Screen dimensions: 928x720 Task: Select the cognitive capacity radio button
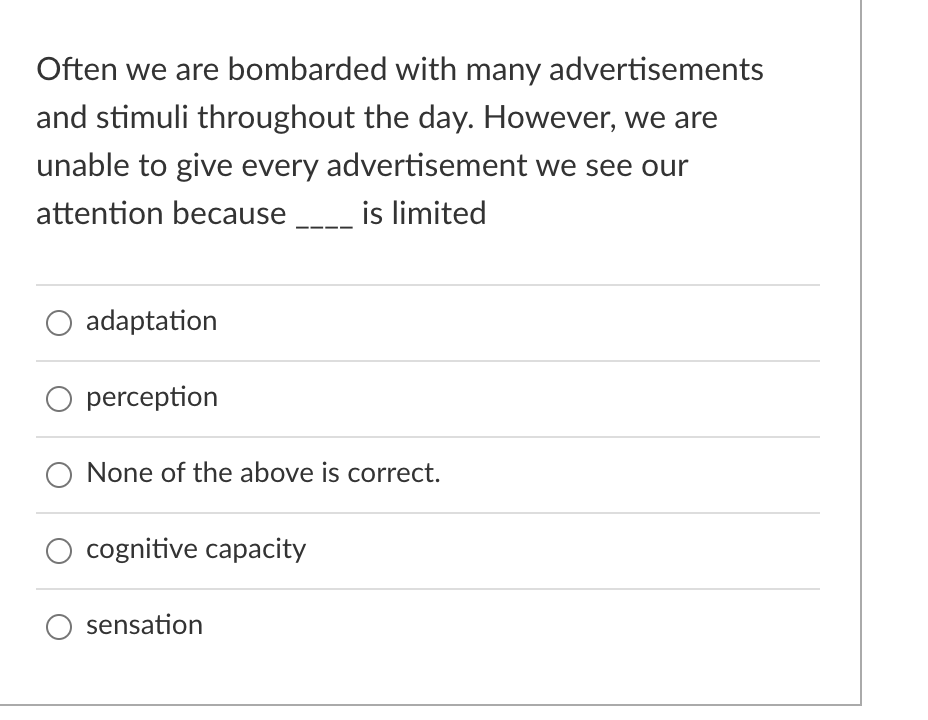coord(59,550)
